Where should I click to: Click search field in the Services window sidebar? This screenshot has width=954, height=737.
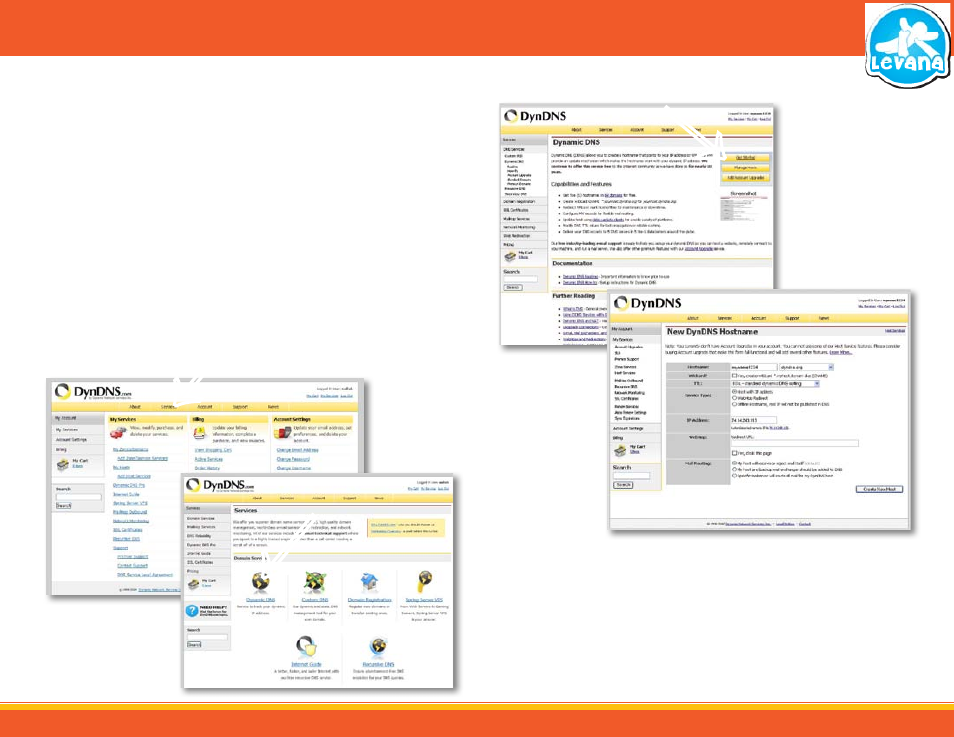[x=207, y=637]
